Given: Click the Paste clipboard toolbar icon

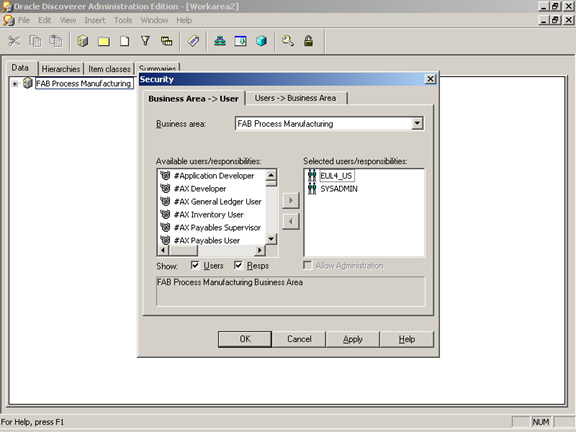Looking at the screenshot, I should (x=56, y=41).
